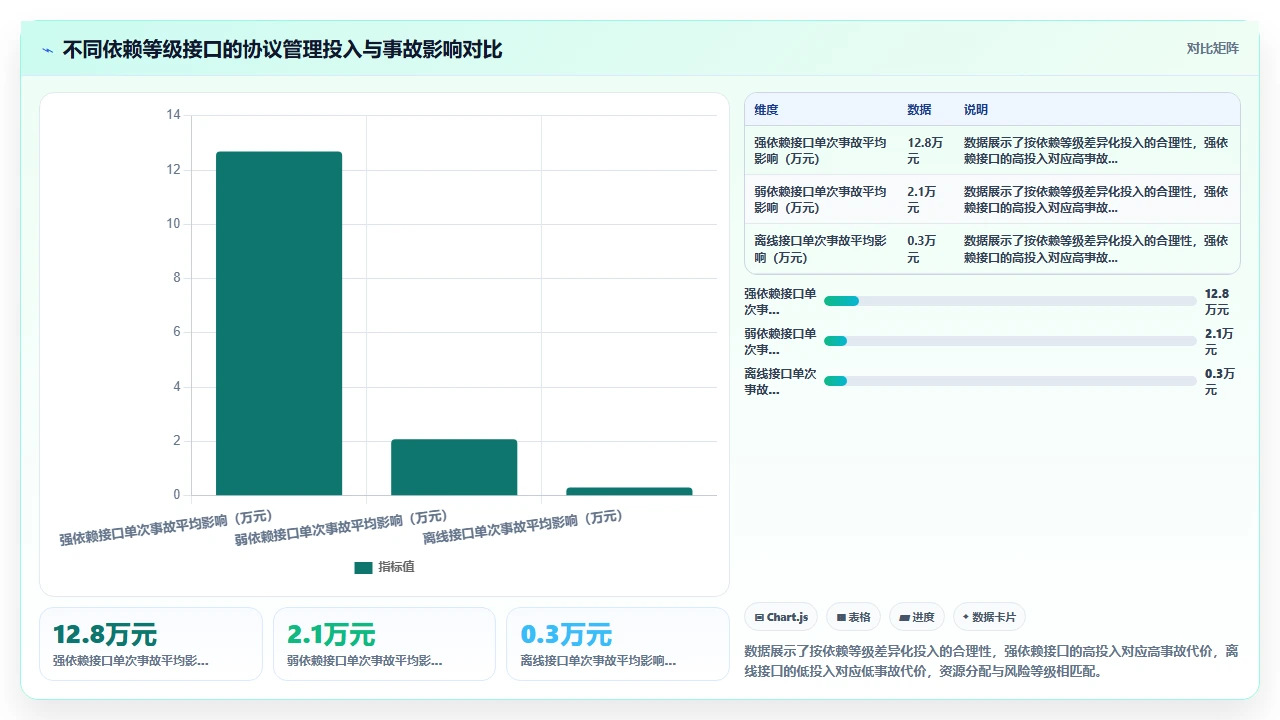
Task: Open the 0.3万元 stat card
Action: point(618,644)
